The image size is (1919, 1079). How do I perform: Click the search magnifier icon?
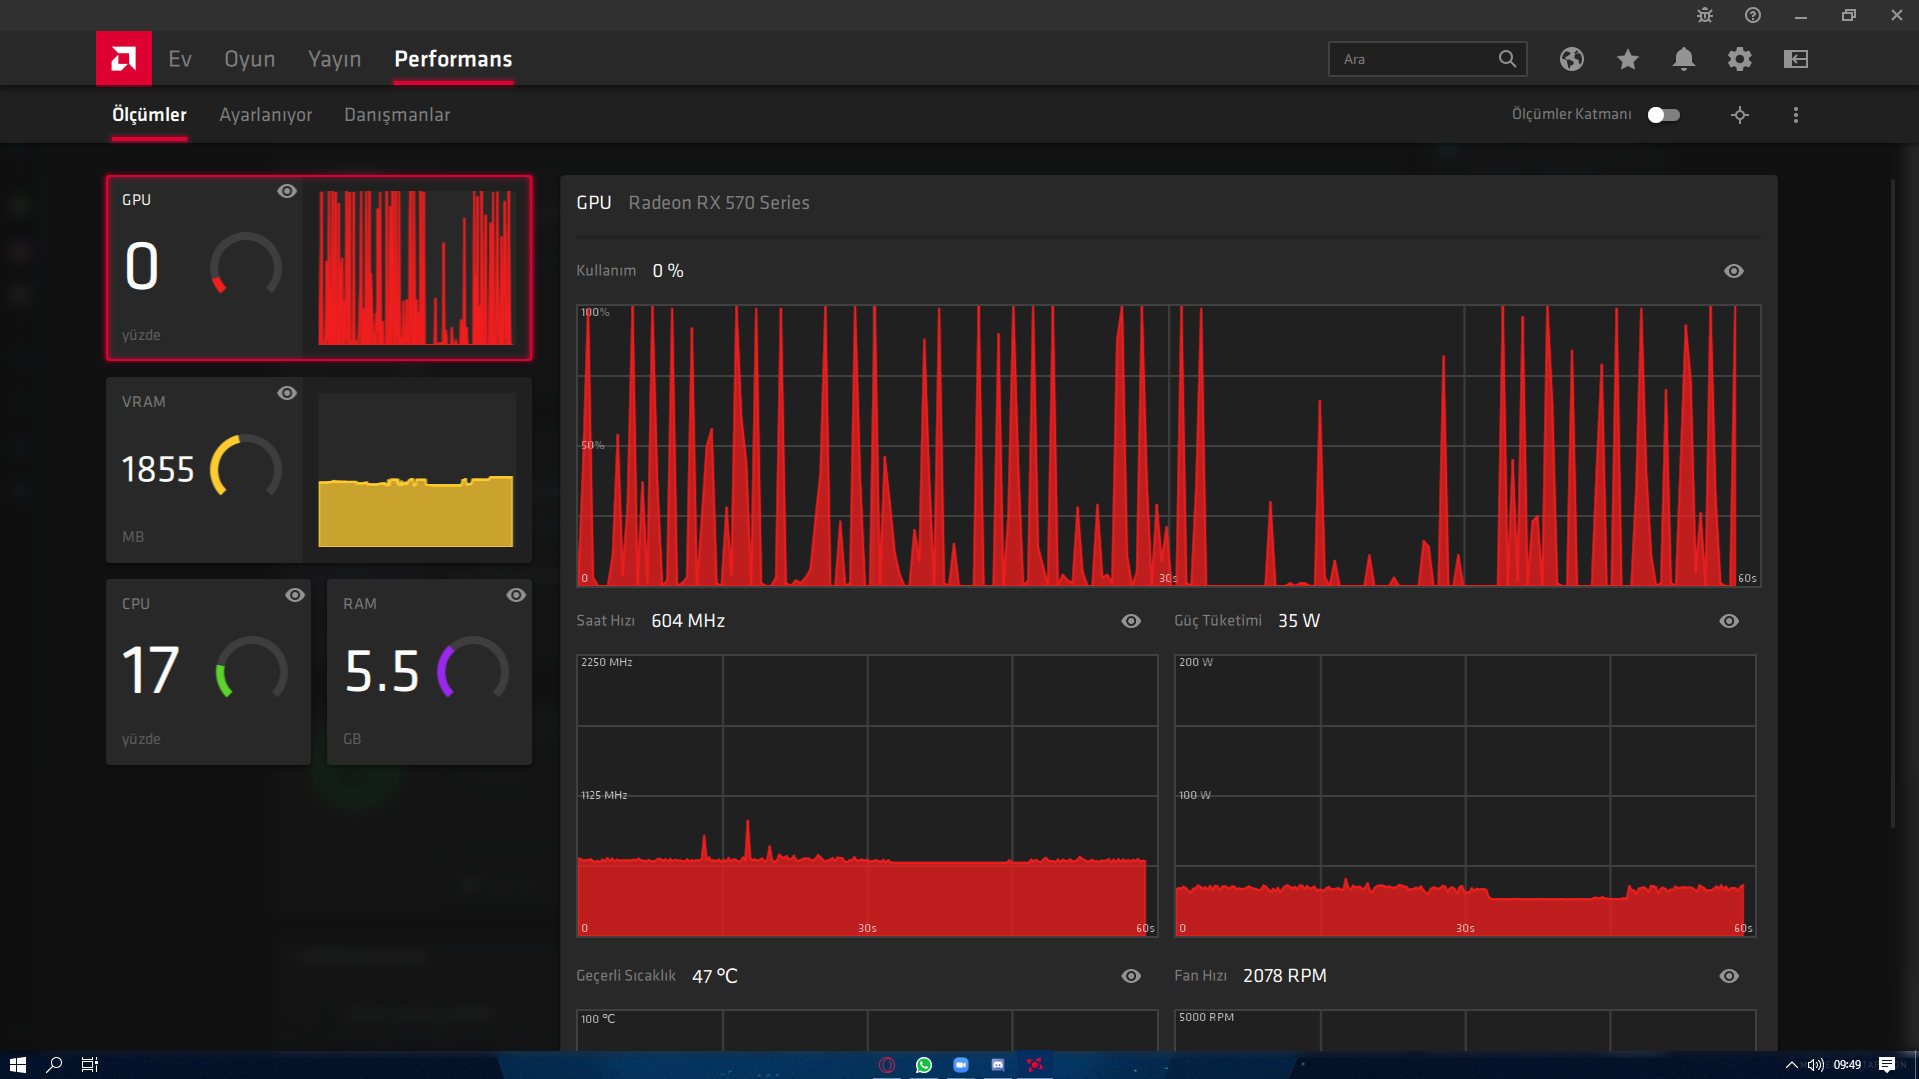coord(1507,59)
